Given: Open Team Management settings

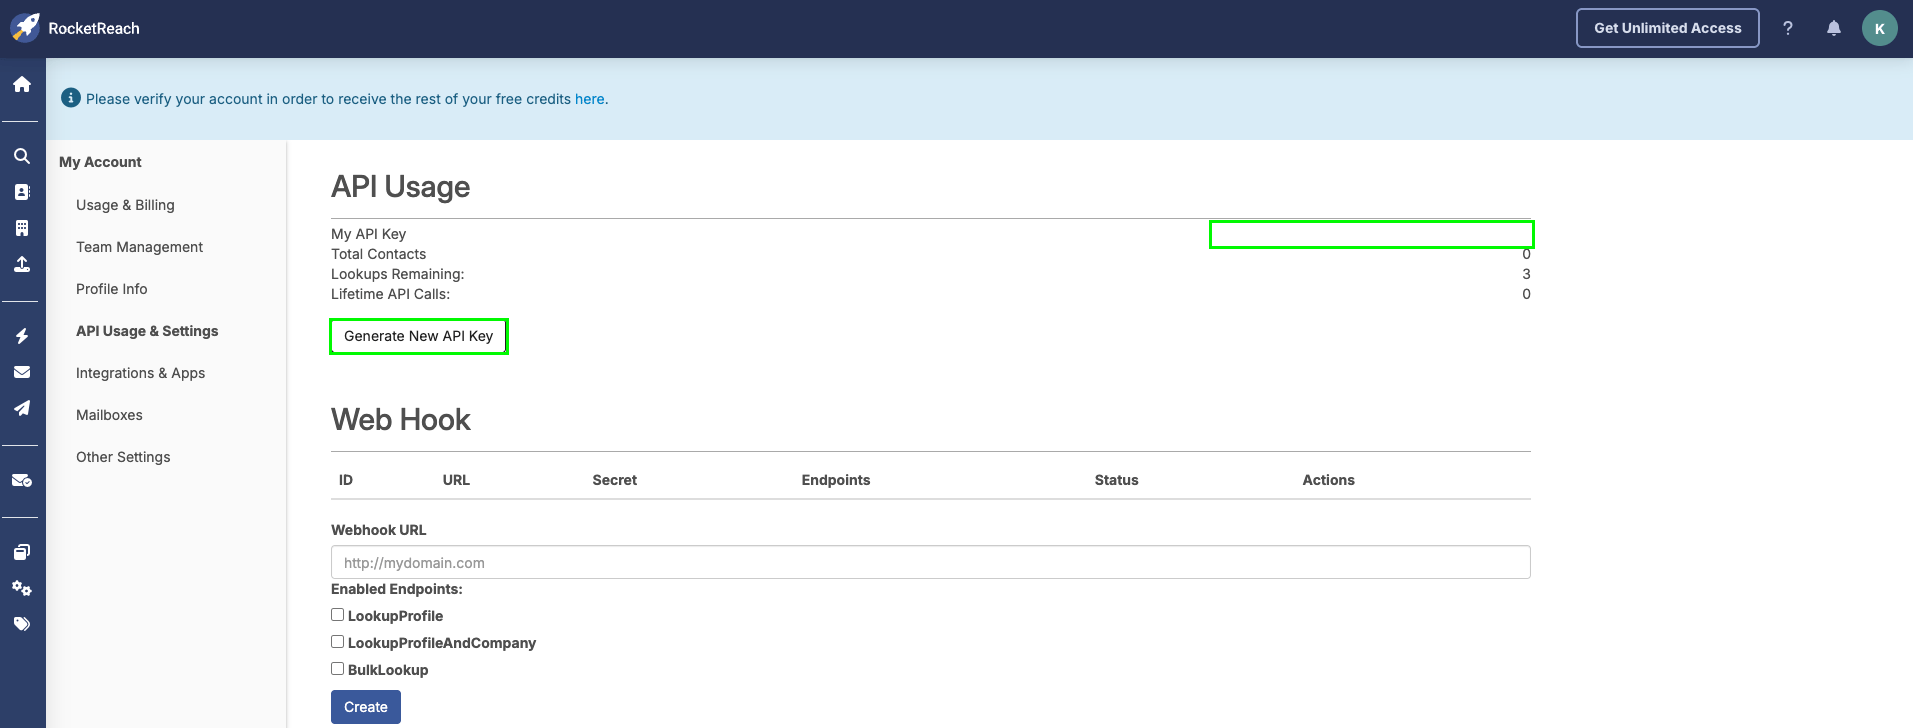Looking at the screenshot, I should (139, 247).
